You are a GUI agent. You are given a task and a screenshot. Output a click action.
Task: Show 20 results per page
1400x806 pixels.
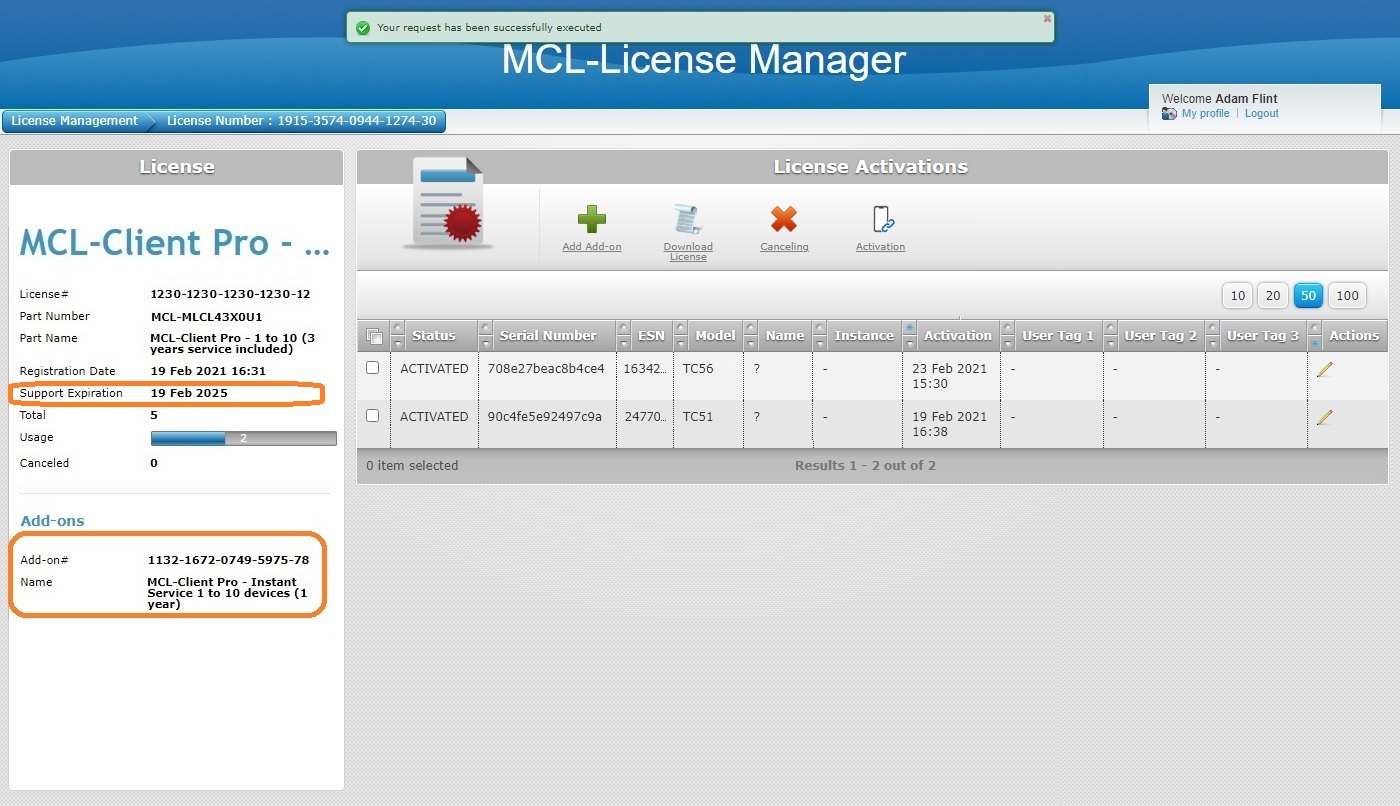[x=1273, y=296]
